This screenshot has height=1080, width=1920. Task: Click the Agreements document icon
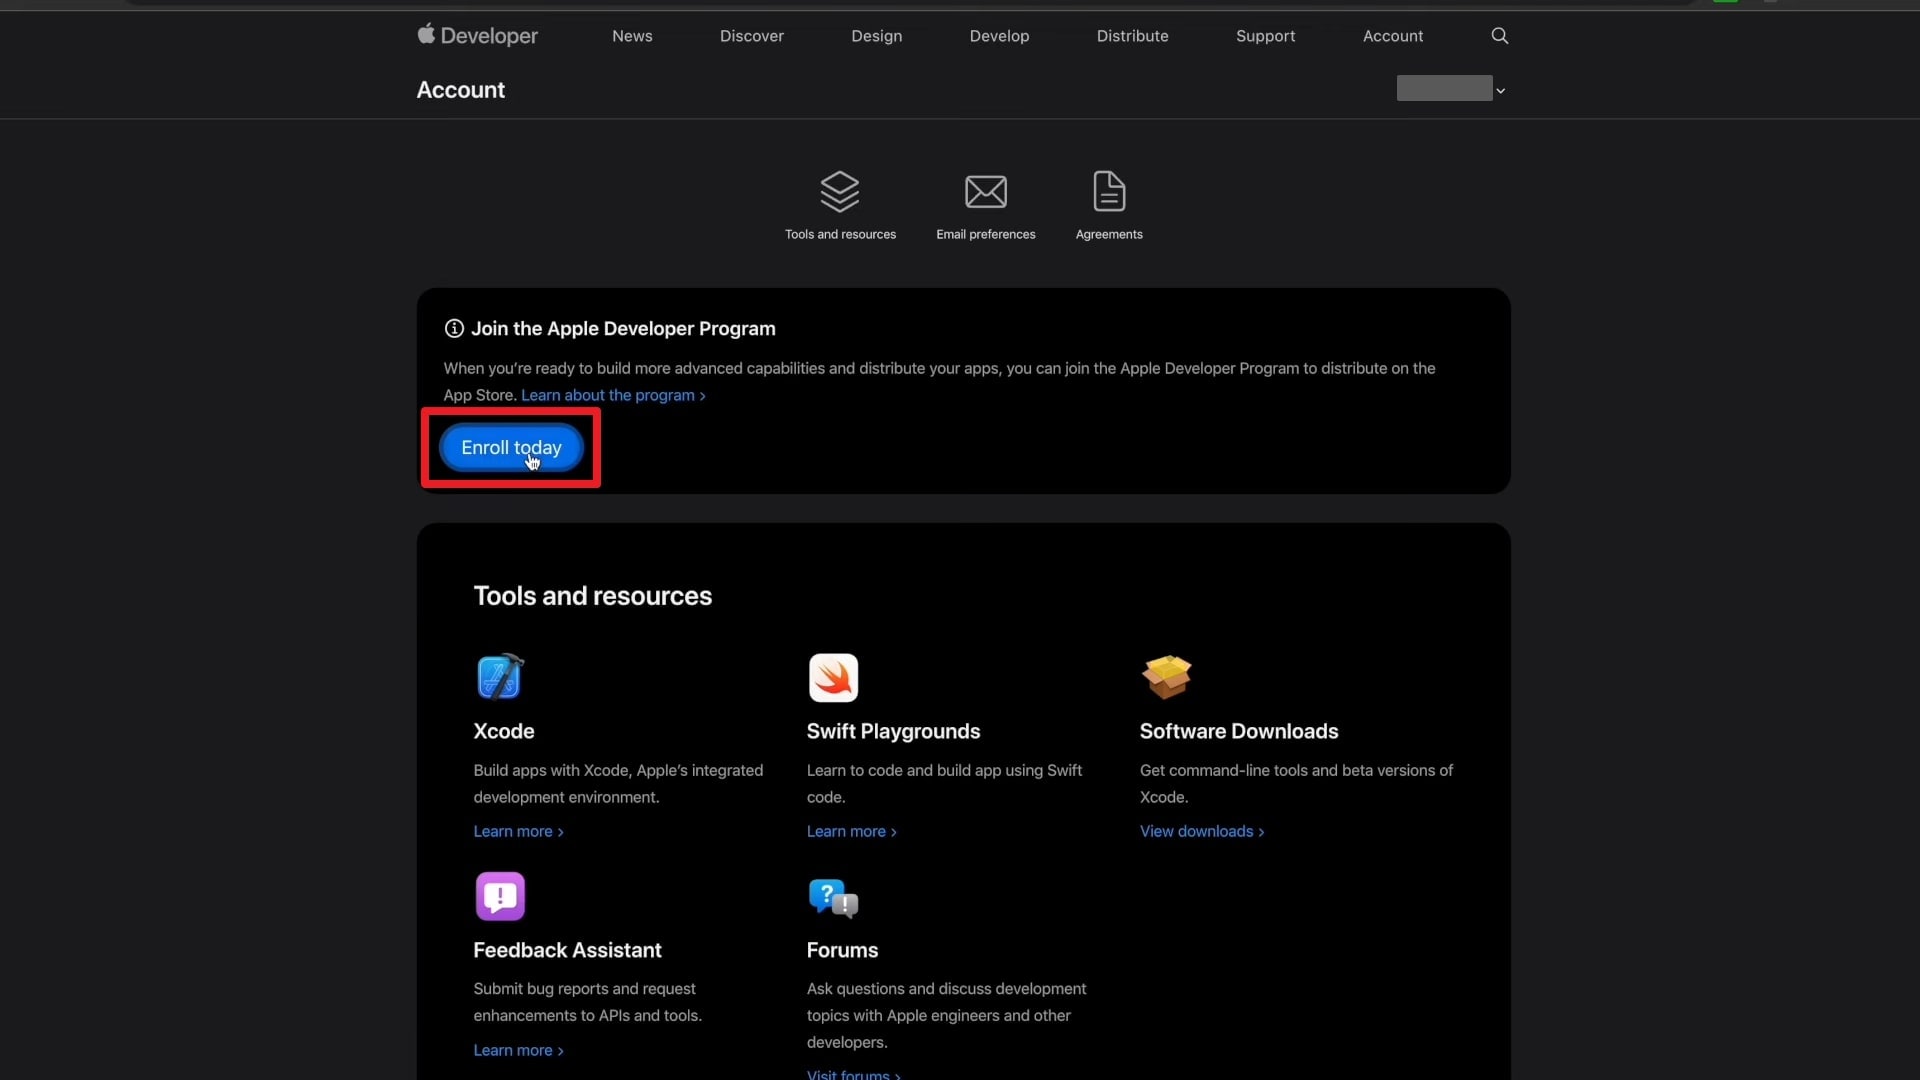[1109, 191]
